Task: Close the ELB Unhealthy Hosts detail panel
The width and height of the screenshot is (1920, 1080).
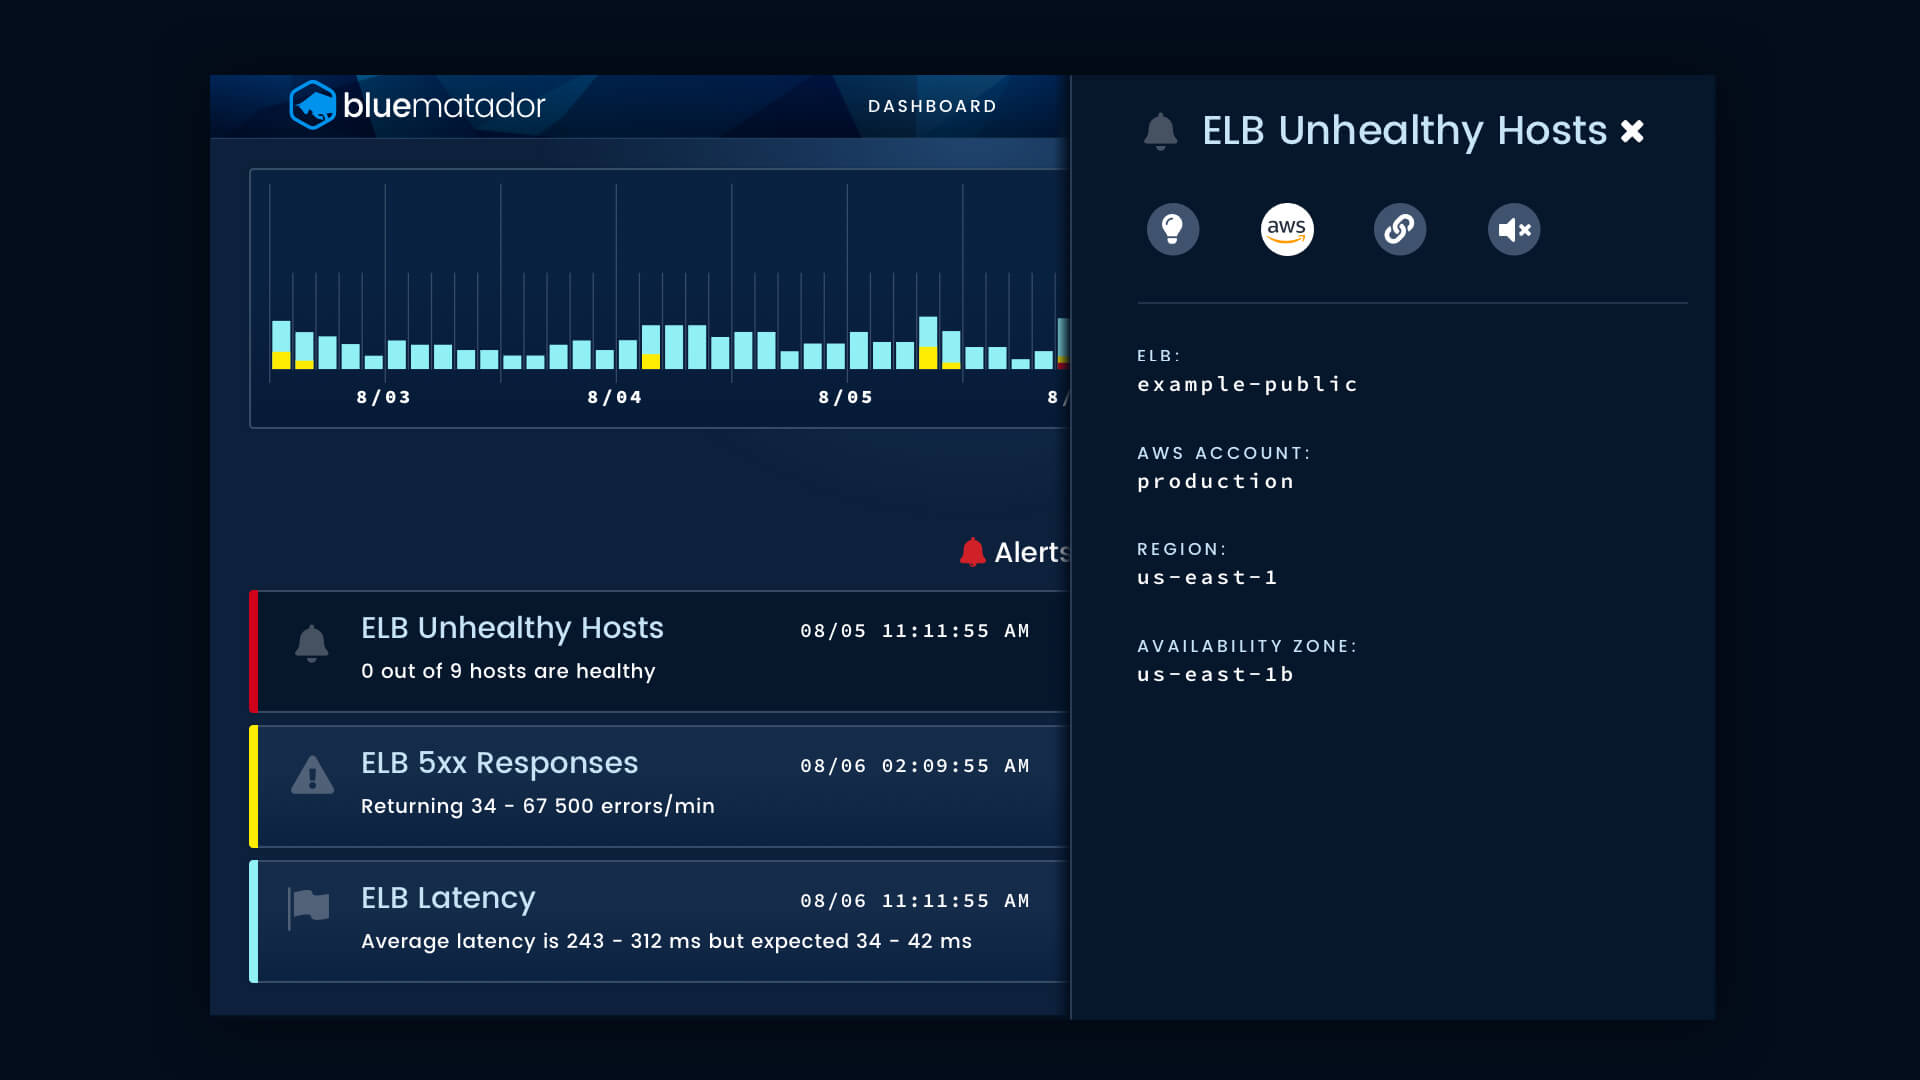Action: pos(1632,130)
